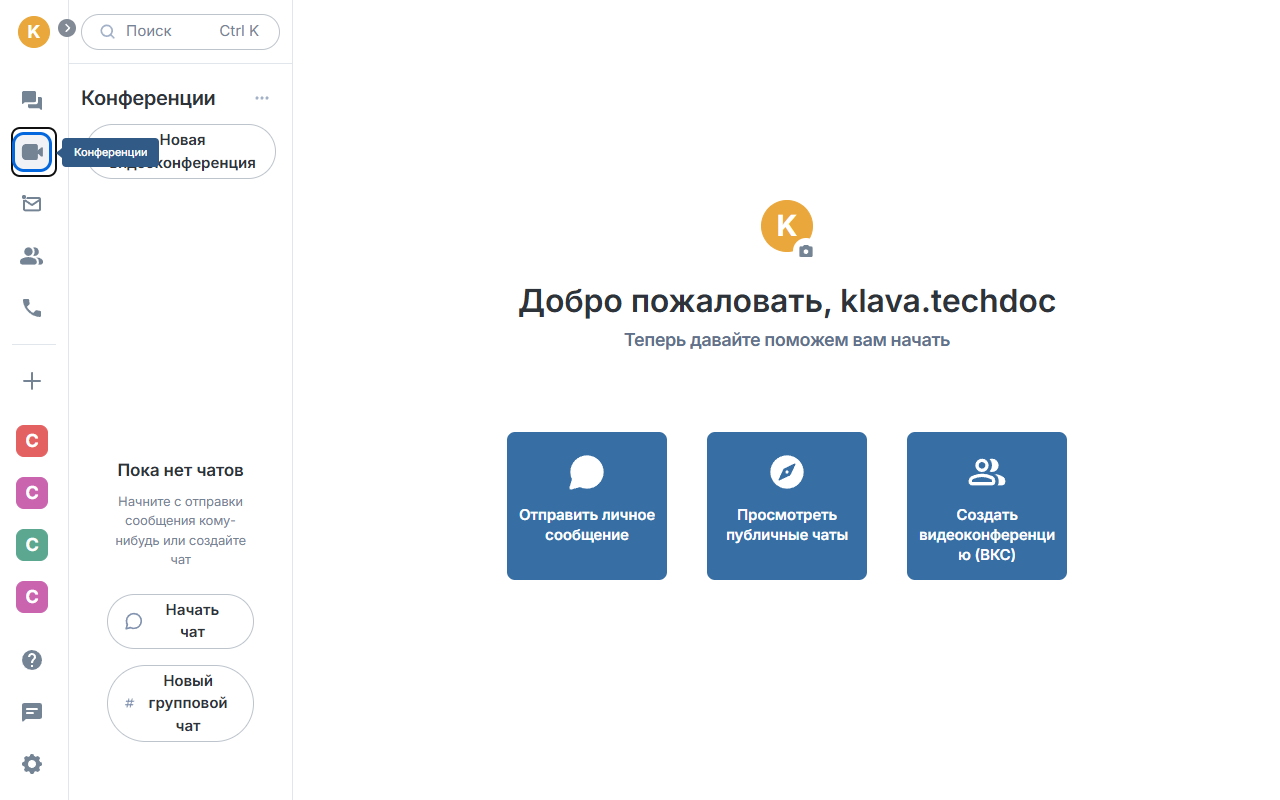Open the help question mark icon
This screenshot has width=1280, height=800.
click(32, 660)
